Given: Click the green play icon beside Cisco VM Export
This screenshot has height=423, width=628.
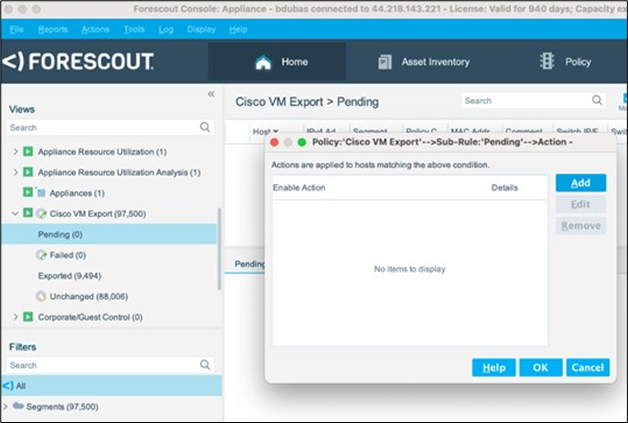Looking at the screenshot, I should pos(28,213).
